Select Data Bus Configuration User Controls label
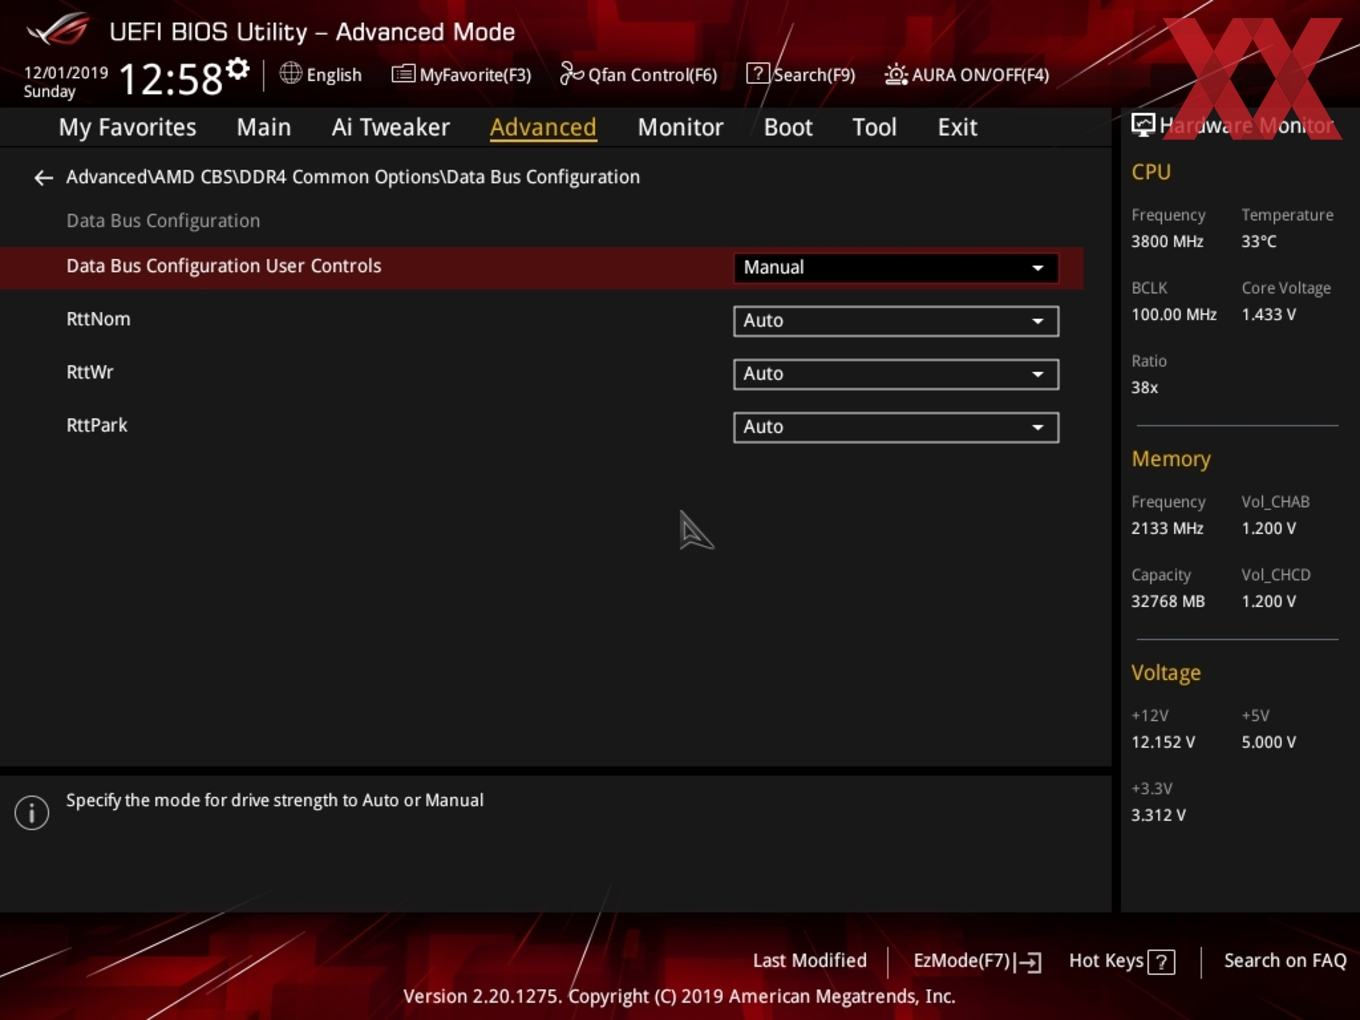Image resolution: width=1360 pixels, height=1020 pixels. 224,266
